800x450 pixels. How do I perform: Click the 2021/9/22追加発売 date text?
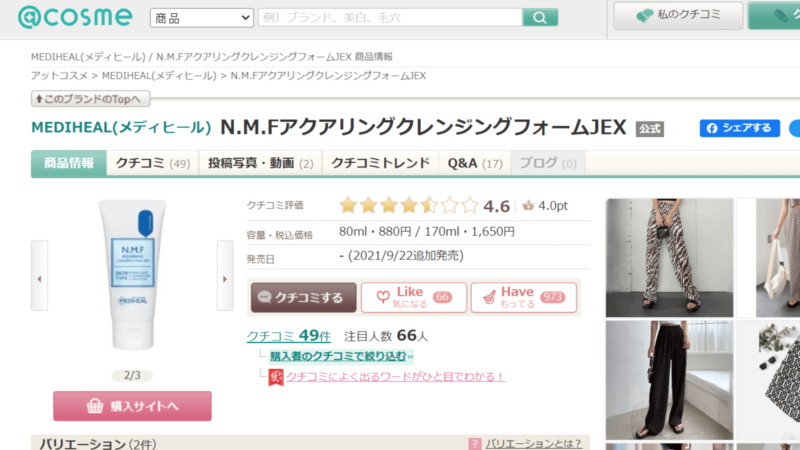[405, 256]
